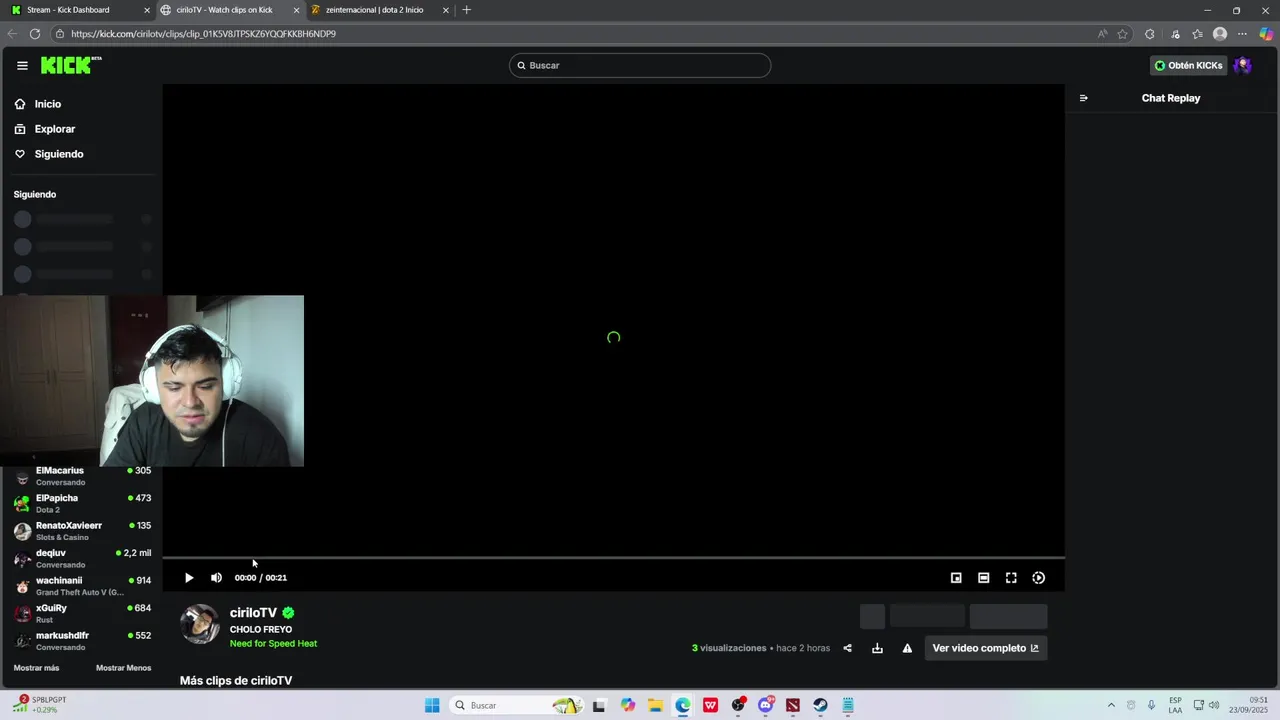Open player playback settings icon

pos(1039,578)
